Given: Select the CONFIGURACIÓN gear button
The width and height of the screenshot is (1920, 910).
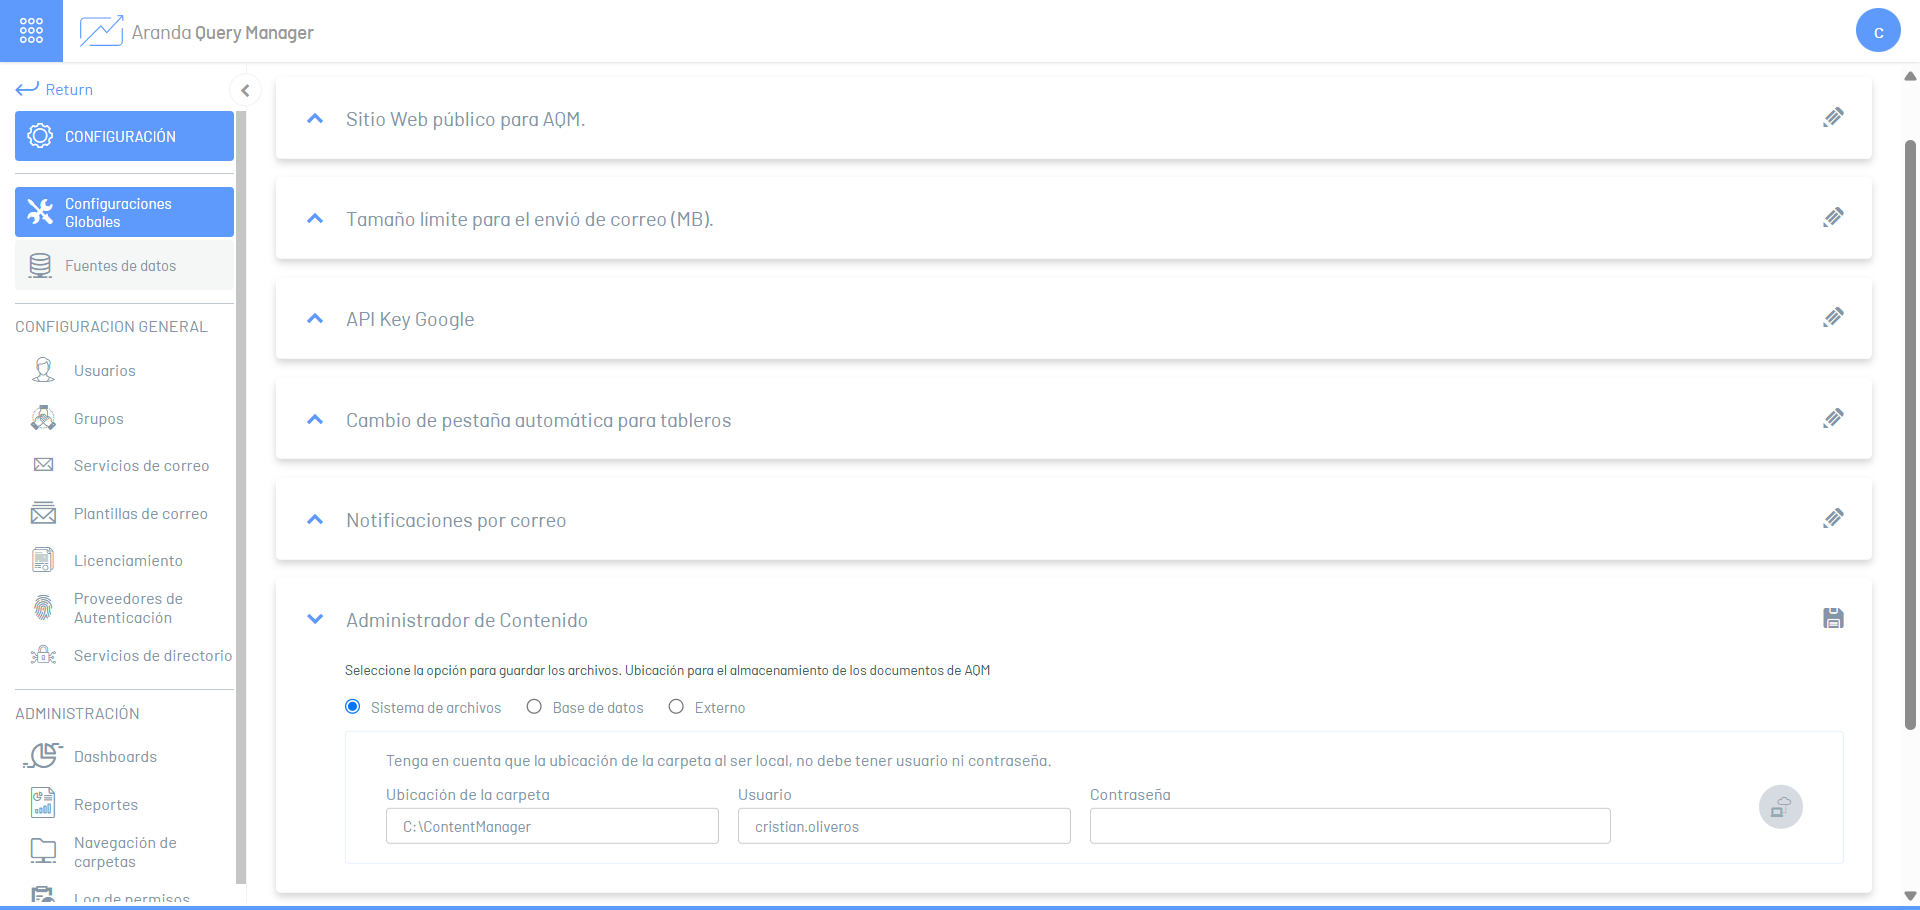Looking at the screenshot, I should point(124,136).
